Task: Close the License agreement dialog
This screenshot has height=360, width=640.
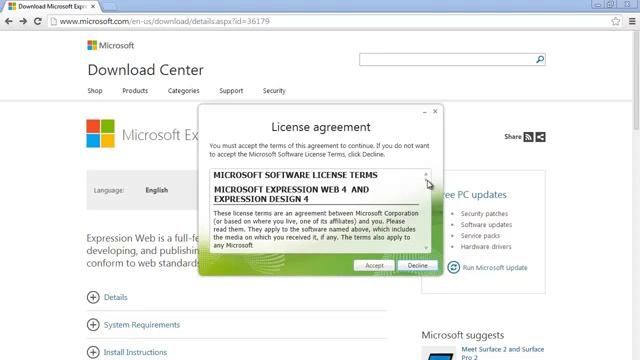Action: click(x=435, y=111)
